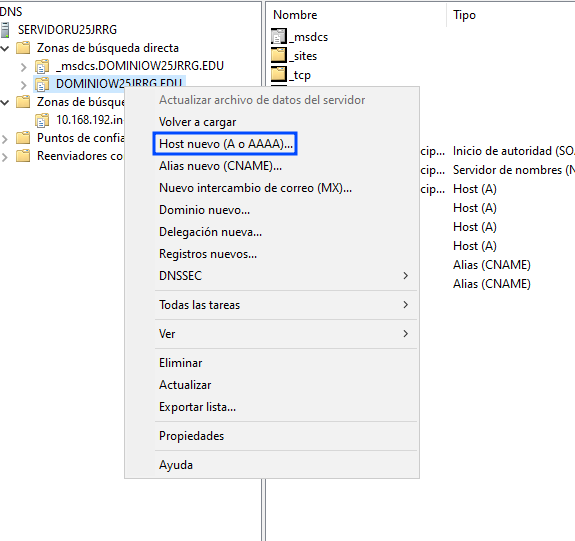The image size is (575, 541).
Task: Select the _msdcs entry name
Action: pos(308,37)
